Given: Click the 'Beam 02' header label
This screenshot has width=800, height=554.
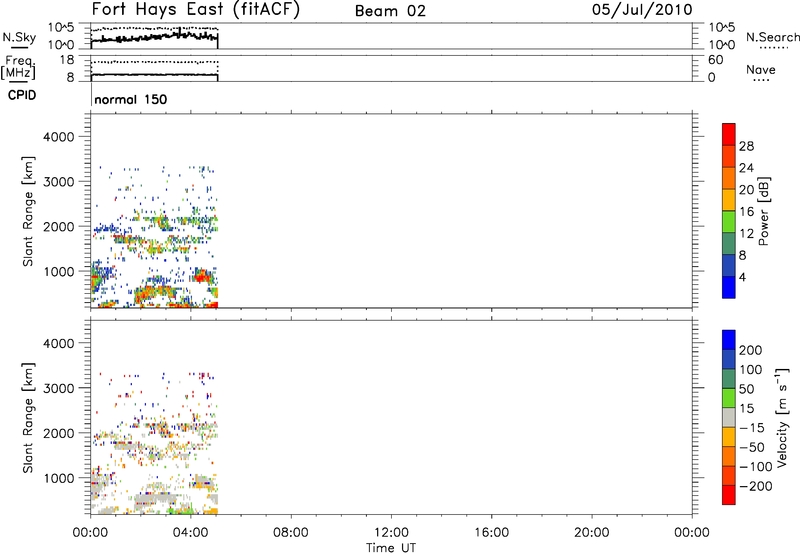Looking at the screenshot, I should [390, 11].
